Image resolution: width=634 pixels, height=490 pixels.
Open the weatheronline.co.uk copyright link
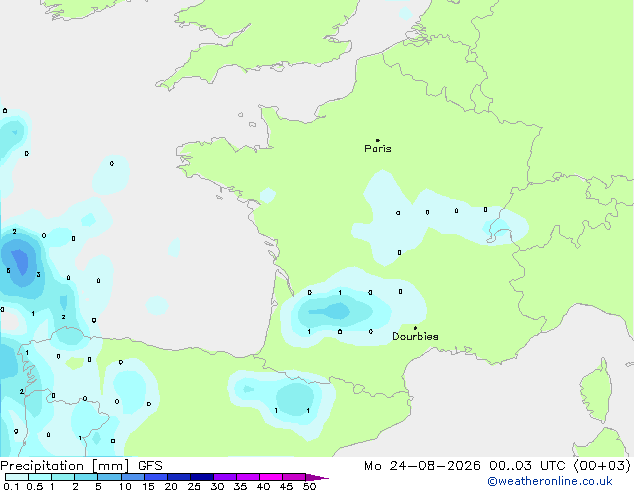coord(550,481)
